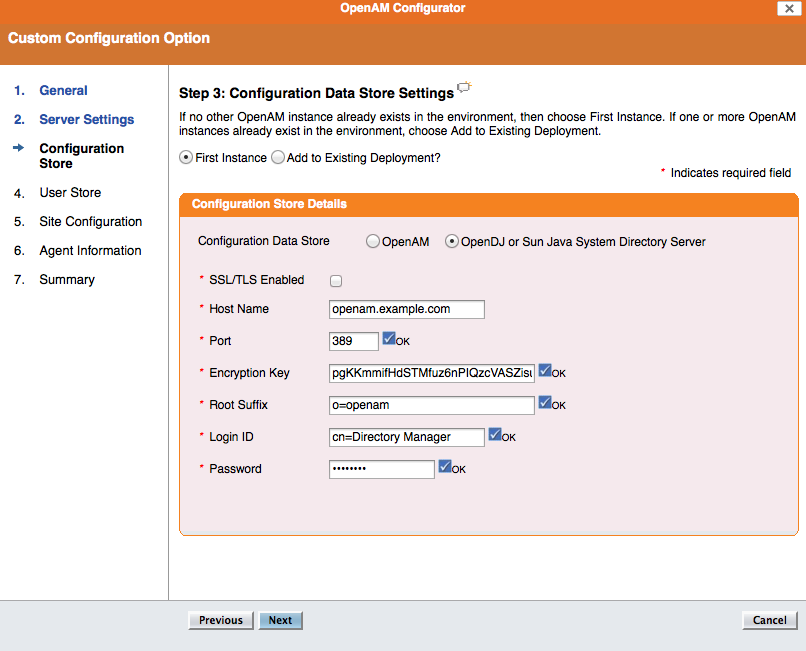The image size is (806, 651).
Task: Click the arrow marker beside Configuration Store step
Action: (19, 148)
